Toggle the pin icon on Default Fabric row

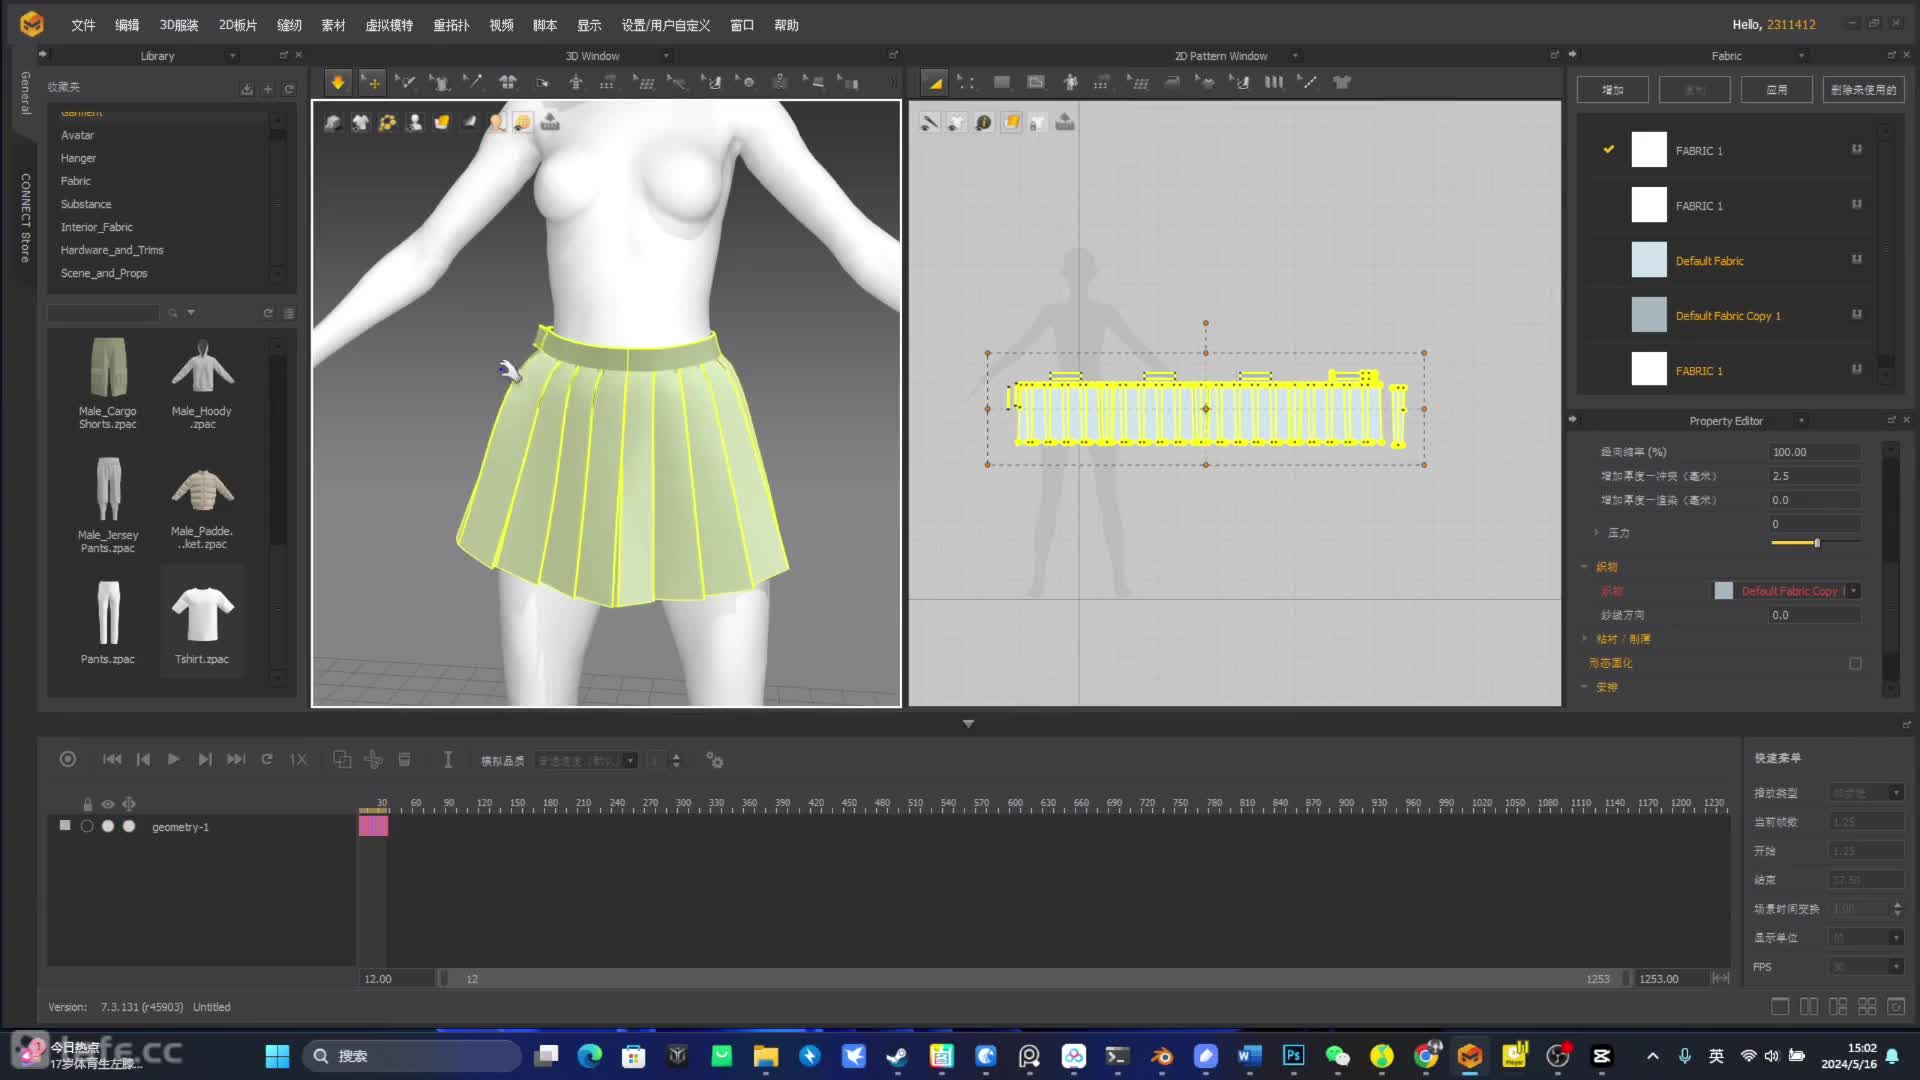pyautogui.click(x=1857, y=259)
